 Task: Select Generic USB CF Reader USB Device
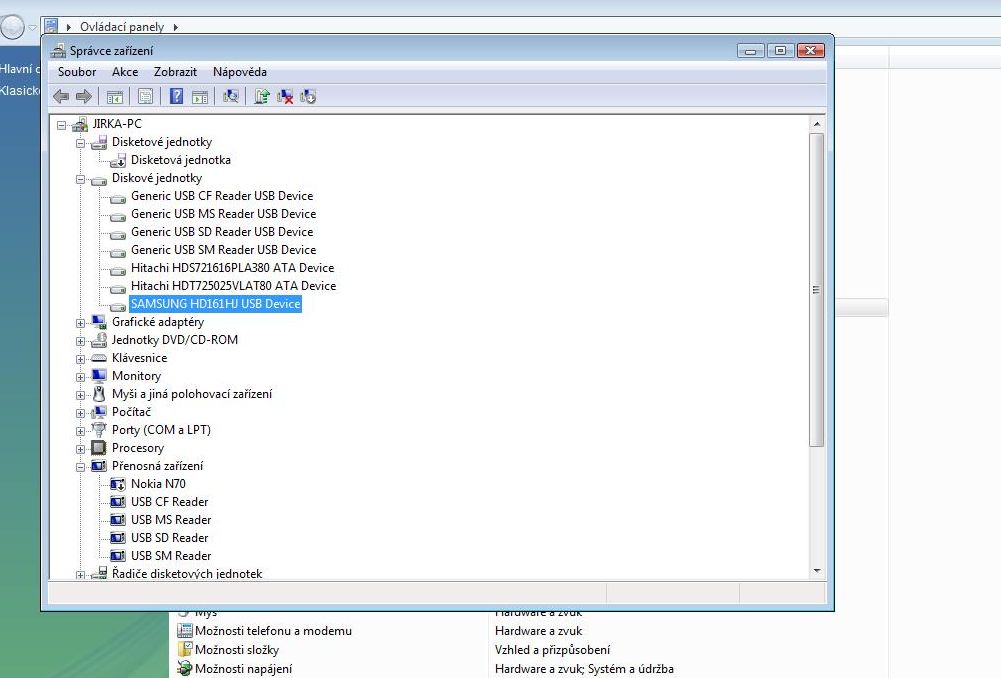(222, 196)
